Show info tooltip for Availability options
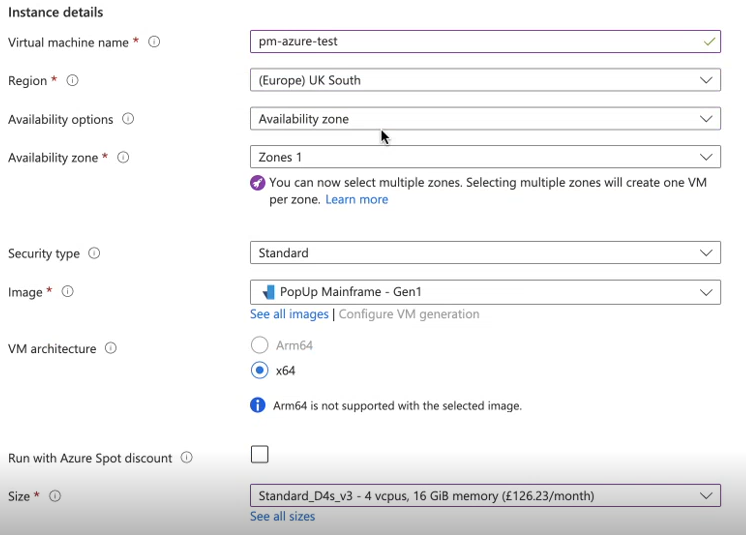Viewport: 746px width, 535px height. point(128,118)
